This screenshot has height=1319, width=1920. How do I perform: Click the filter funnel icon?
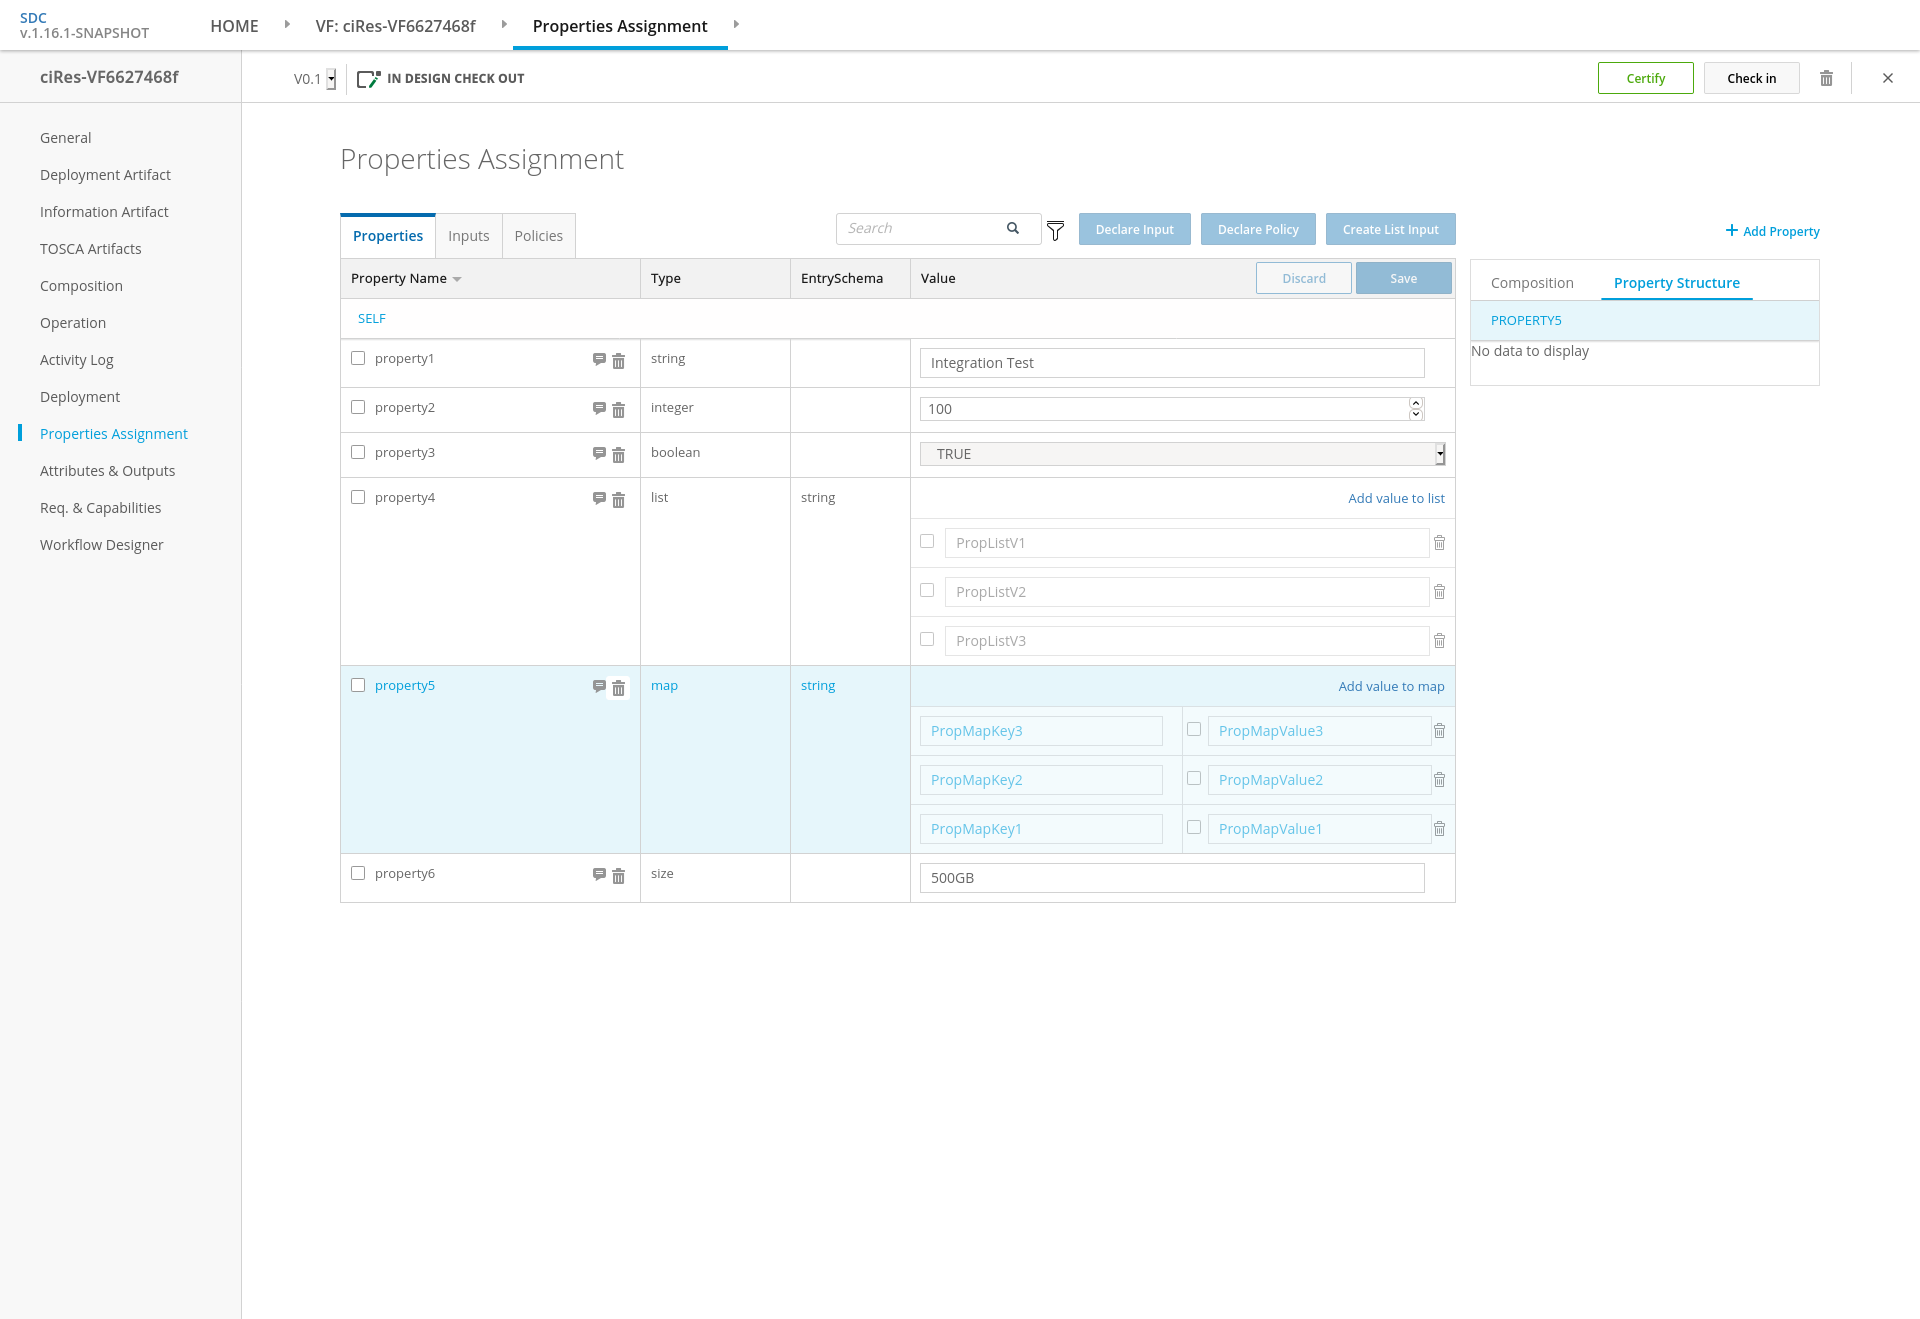[1055, 231]
